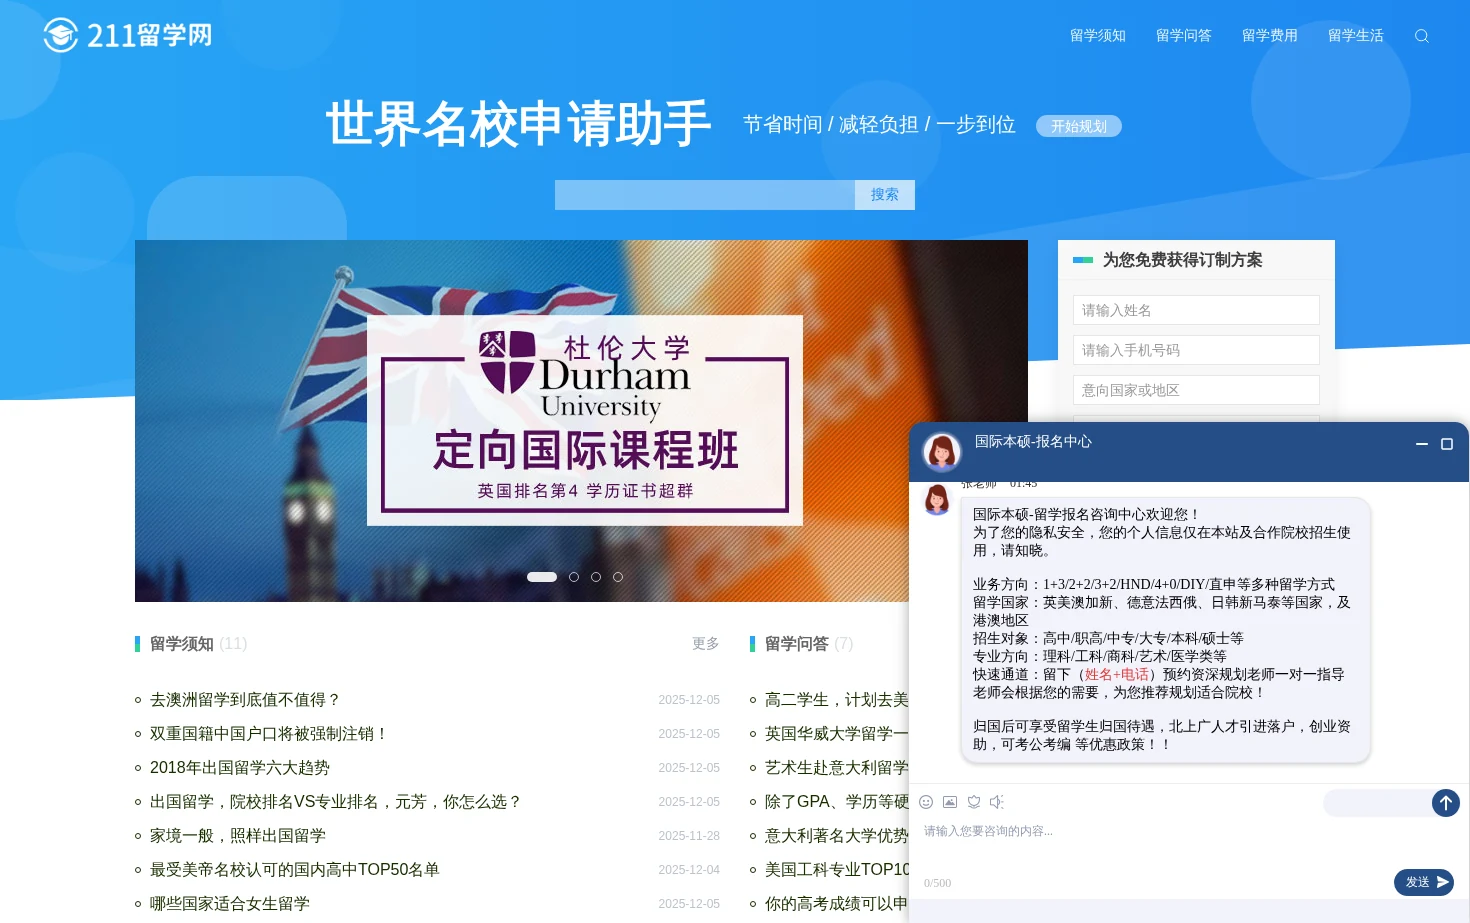Open the 留学费用 menu item
This screenshot has height=923, width=1470.
click(1270, 36)
